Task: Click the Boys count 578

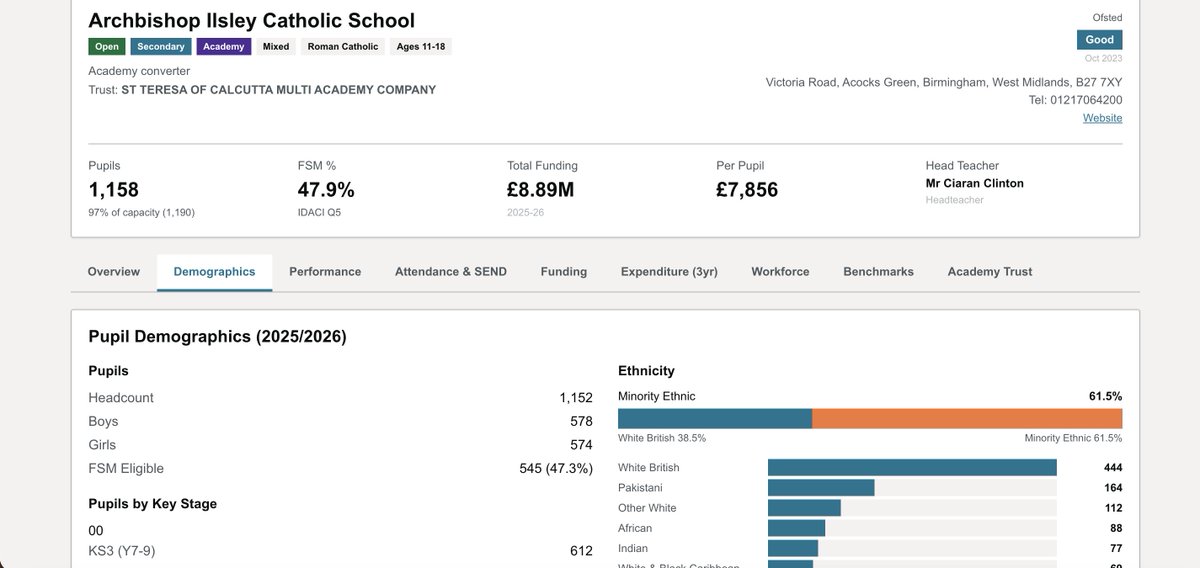Action: [x=581, y=422]
